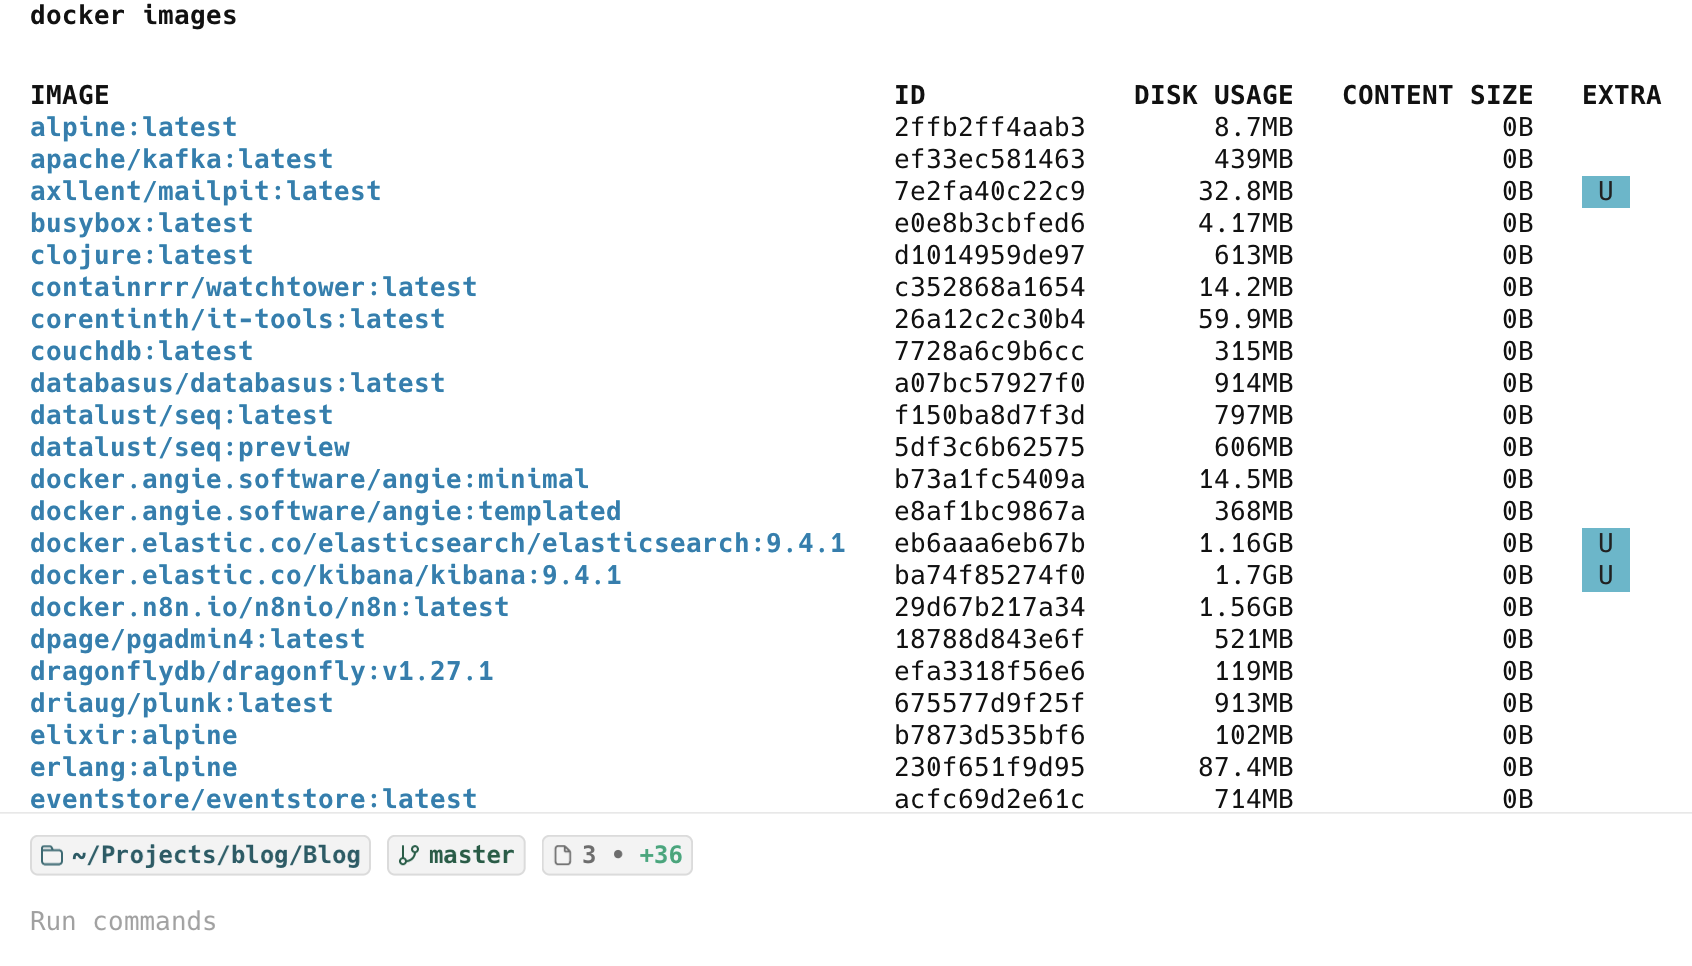The width and height of the screenshot is (1692, 966).
Task: Select docker.n8n.io/n8nio/n8n:latest image name
Action: pyautogui.click(x=270, y=608)
